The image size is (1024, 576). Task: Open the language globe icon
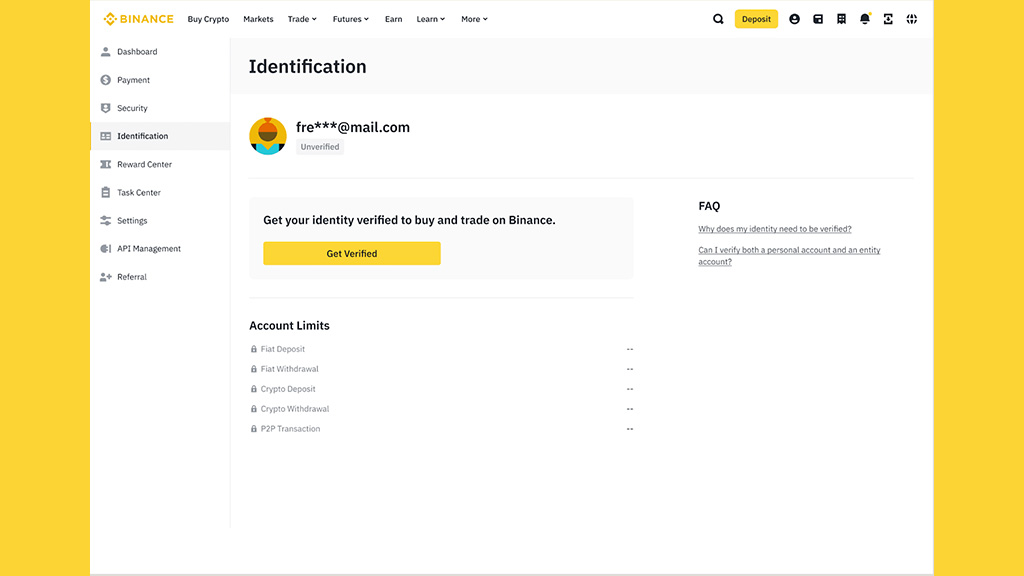[912, 19]
